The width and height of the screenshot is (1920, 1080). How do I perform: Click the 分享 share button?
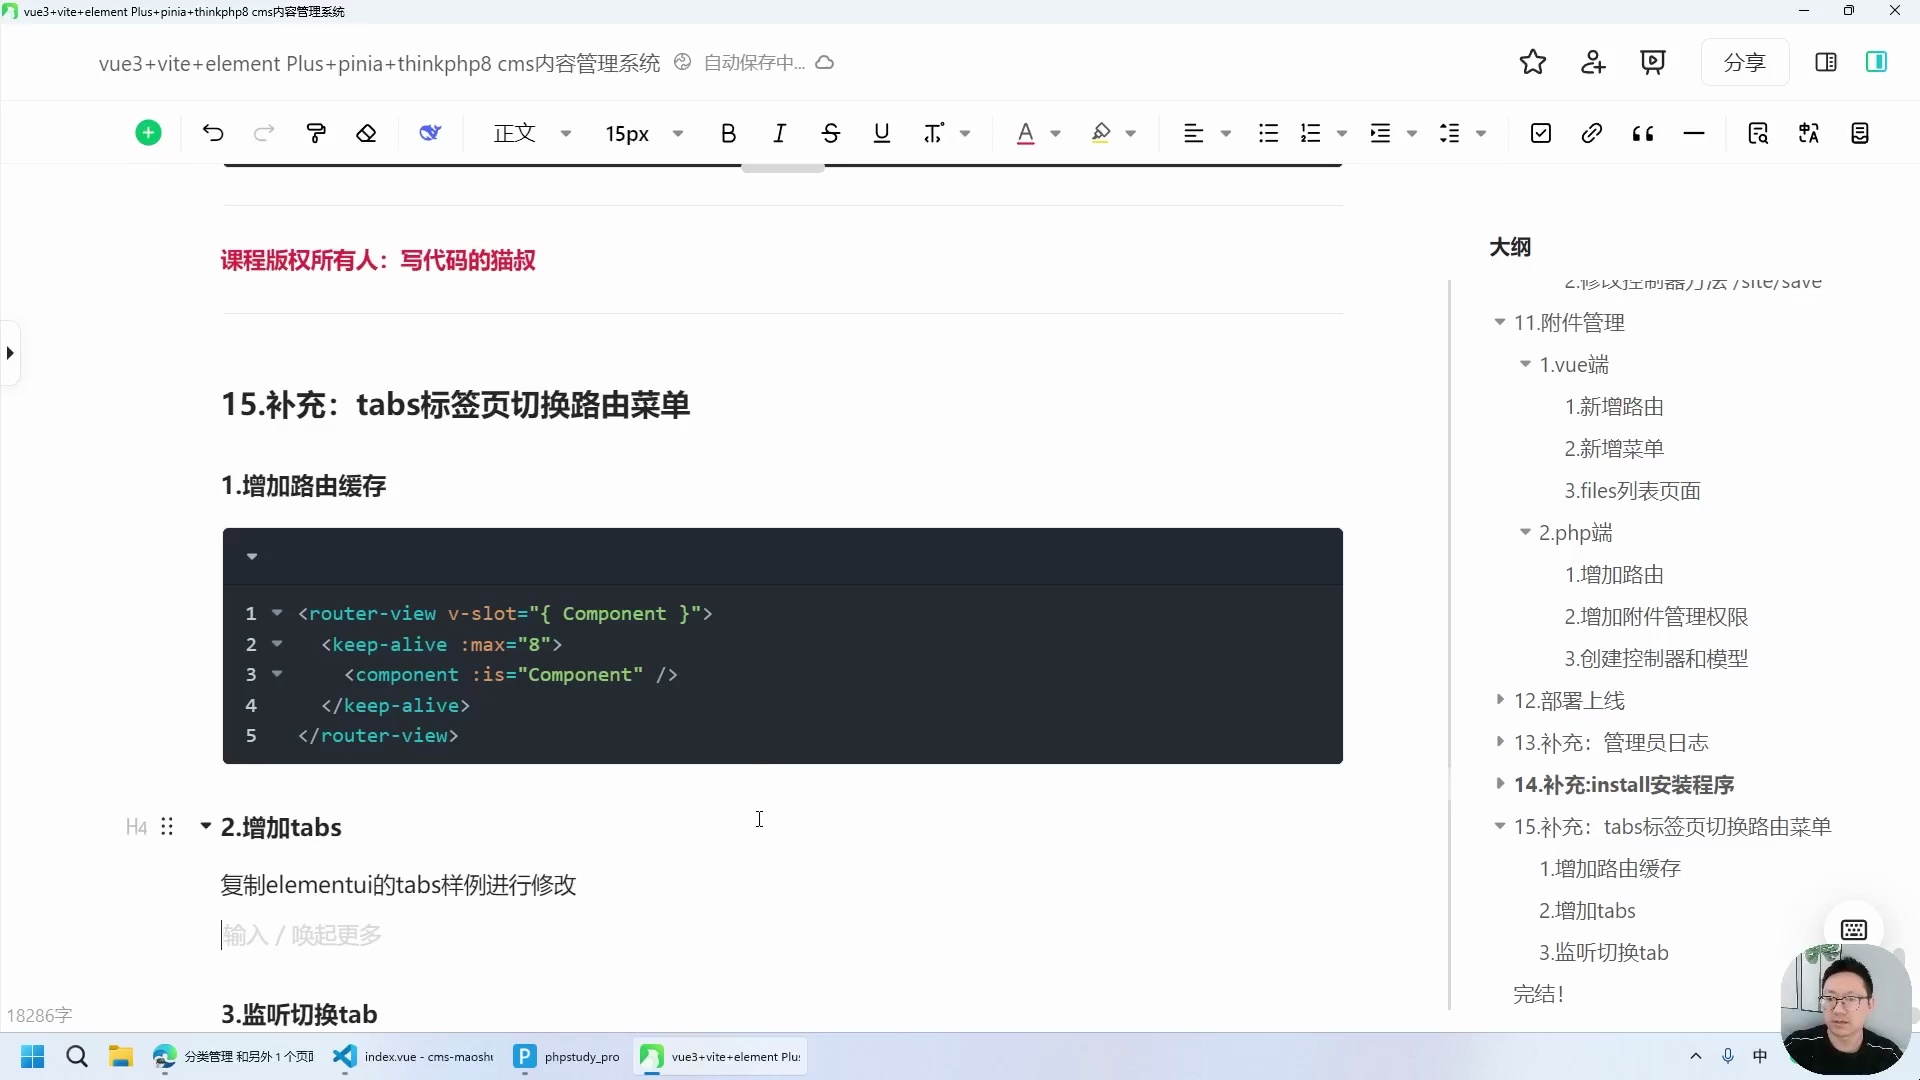(1744, 62)
